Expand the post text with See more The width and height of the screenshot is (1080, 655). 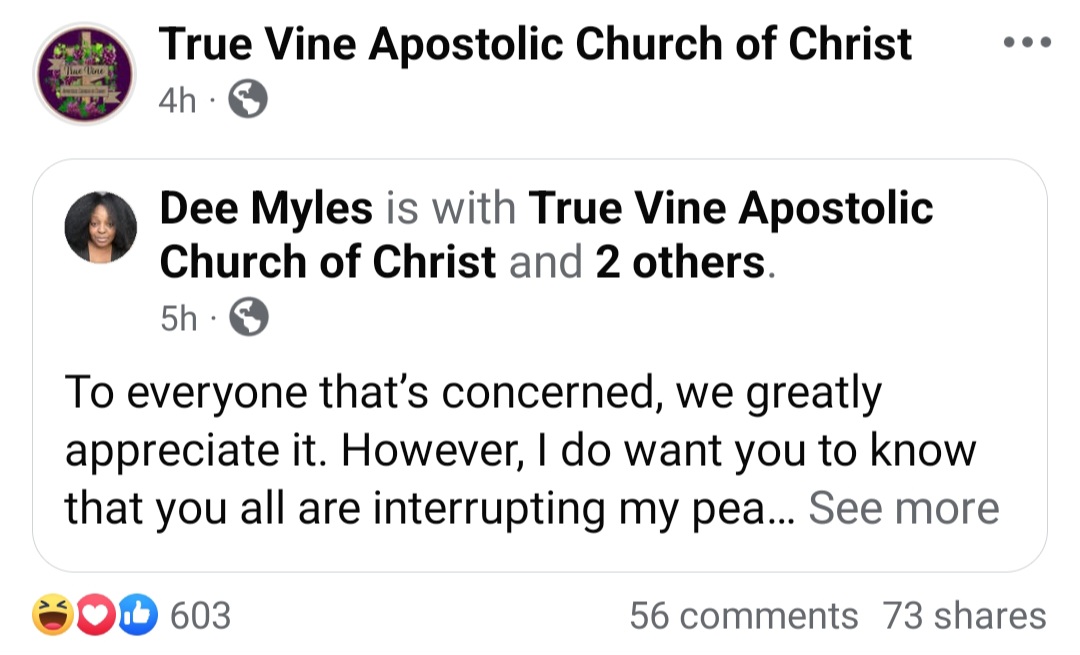[x=903, y=507]
